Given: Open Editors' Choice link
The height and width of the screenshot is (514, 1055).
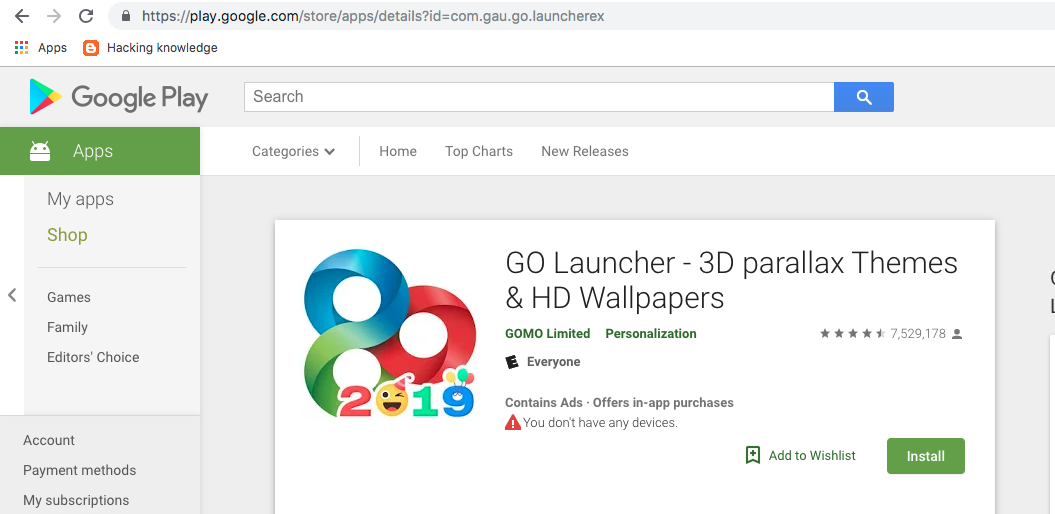Looking at the screenshot, I should coord(93,357).
